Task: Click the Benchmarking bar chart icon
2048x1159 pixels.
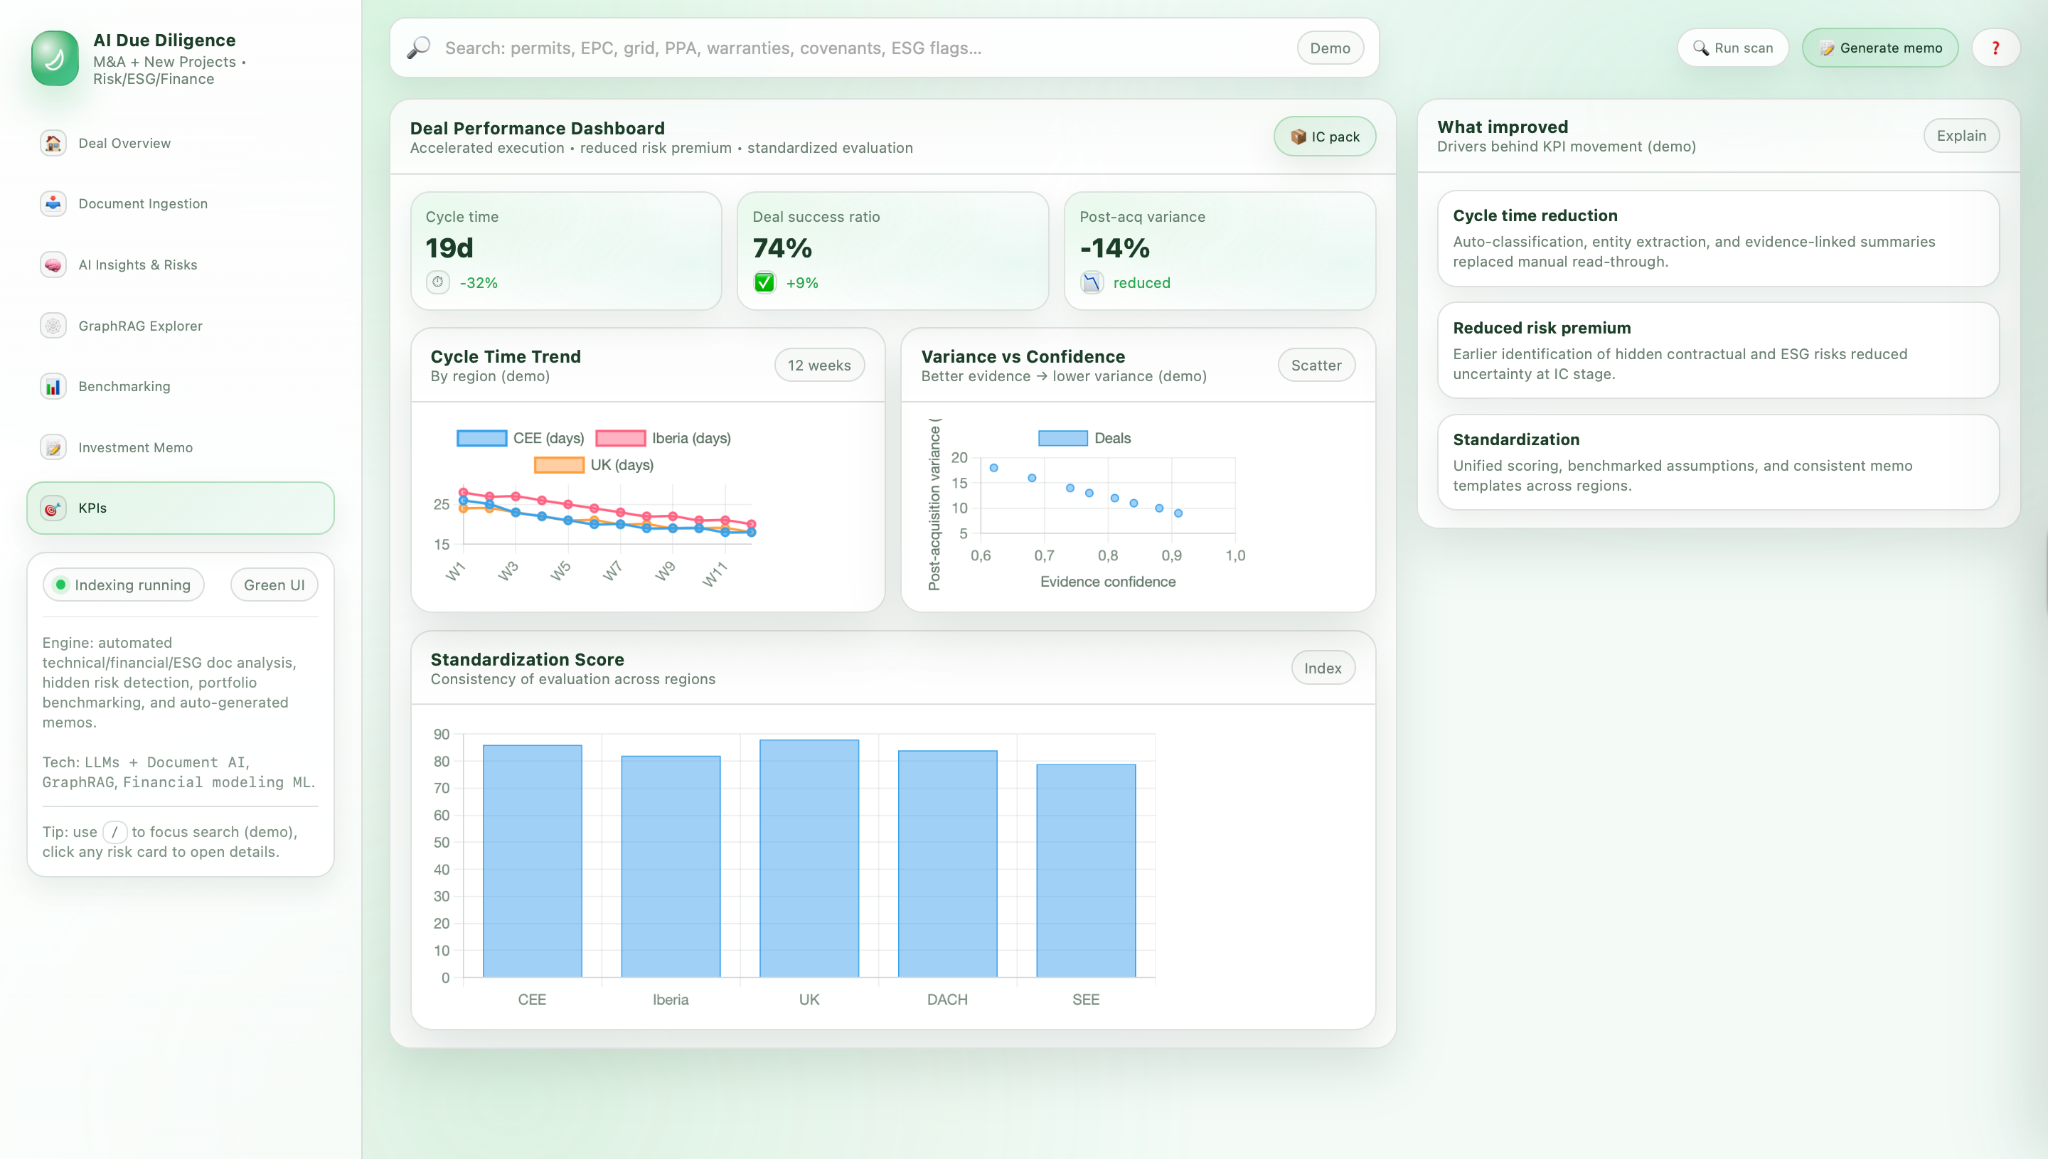Action: pyautogui.click(x=53, y=387)
